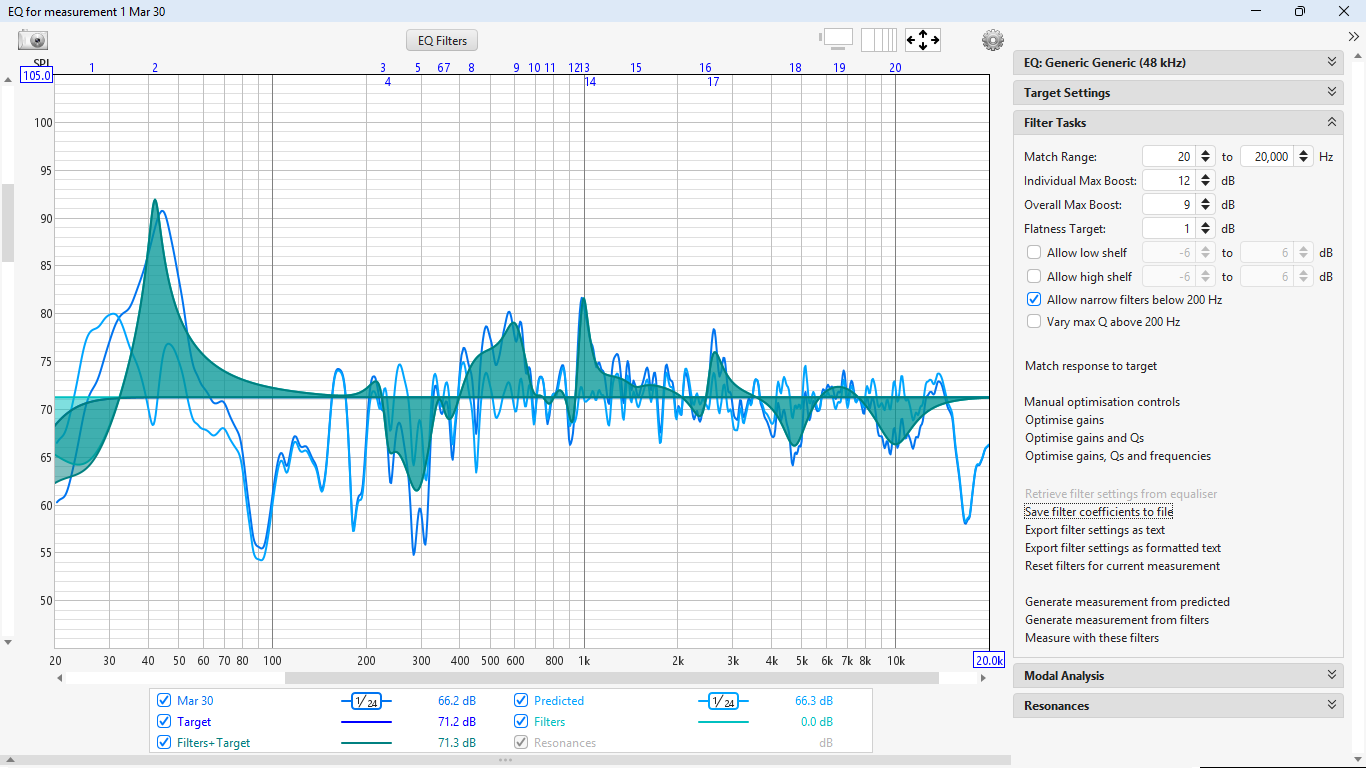The image size is (1366, 768).
Task: Click the 105.0 SPL top limit field
Action: tap(36, 76)
